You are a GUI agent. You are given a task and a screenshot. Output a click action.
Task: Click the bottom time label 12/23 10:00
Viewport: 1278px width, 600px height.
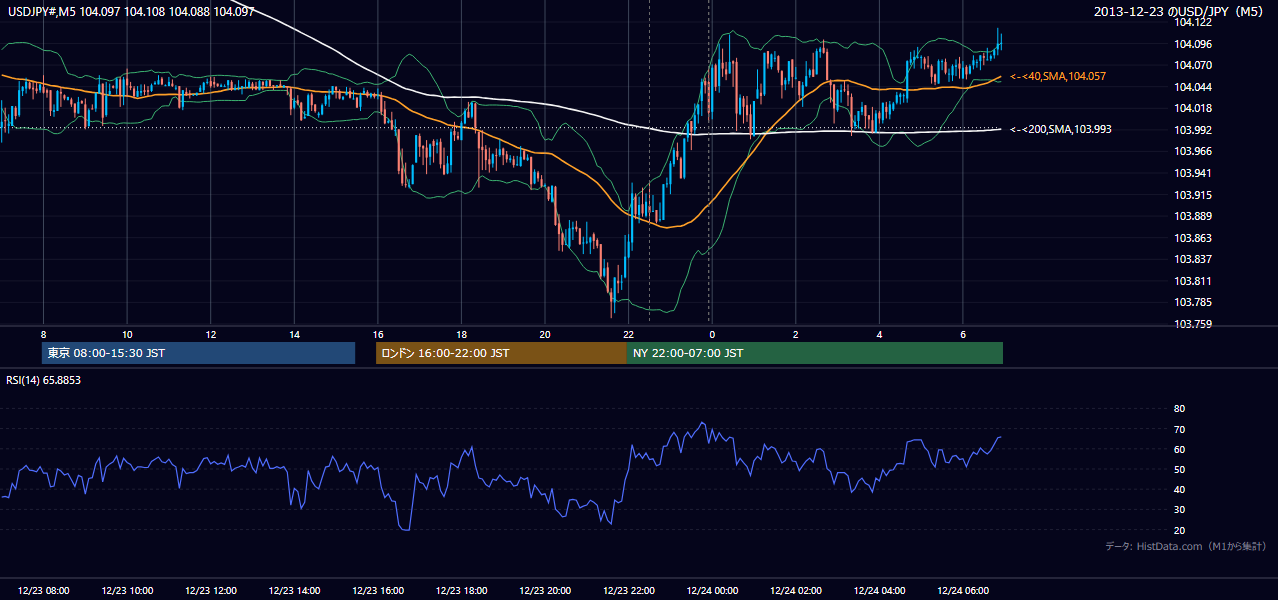click(127, 590)
